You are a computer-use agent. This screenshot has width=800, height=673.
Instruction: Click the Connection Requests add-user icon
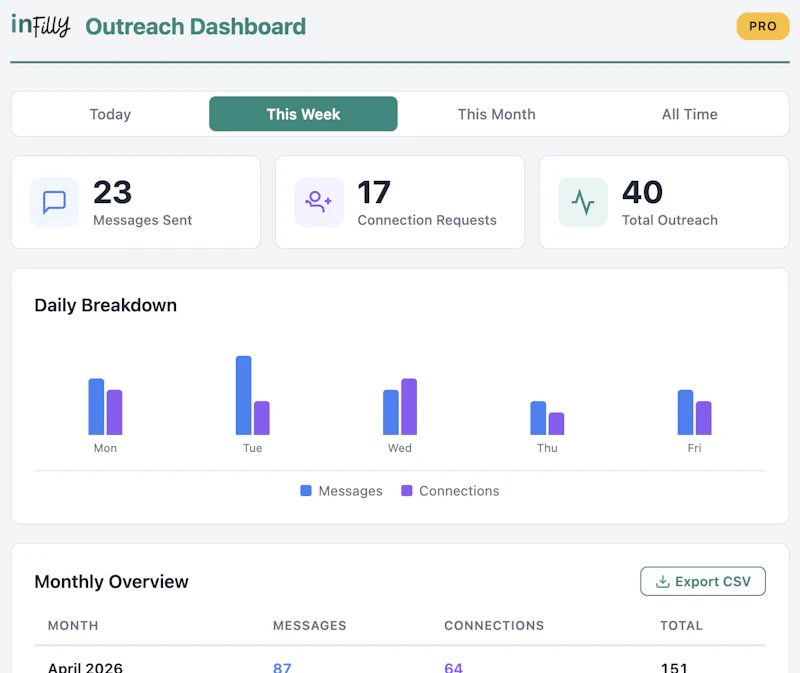click(x=318, y=202)
